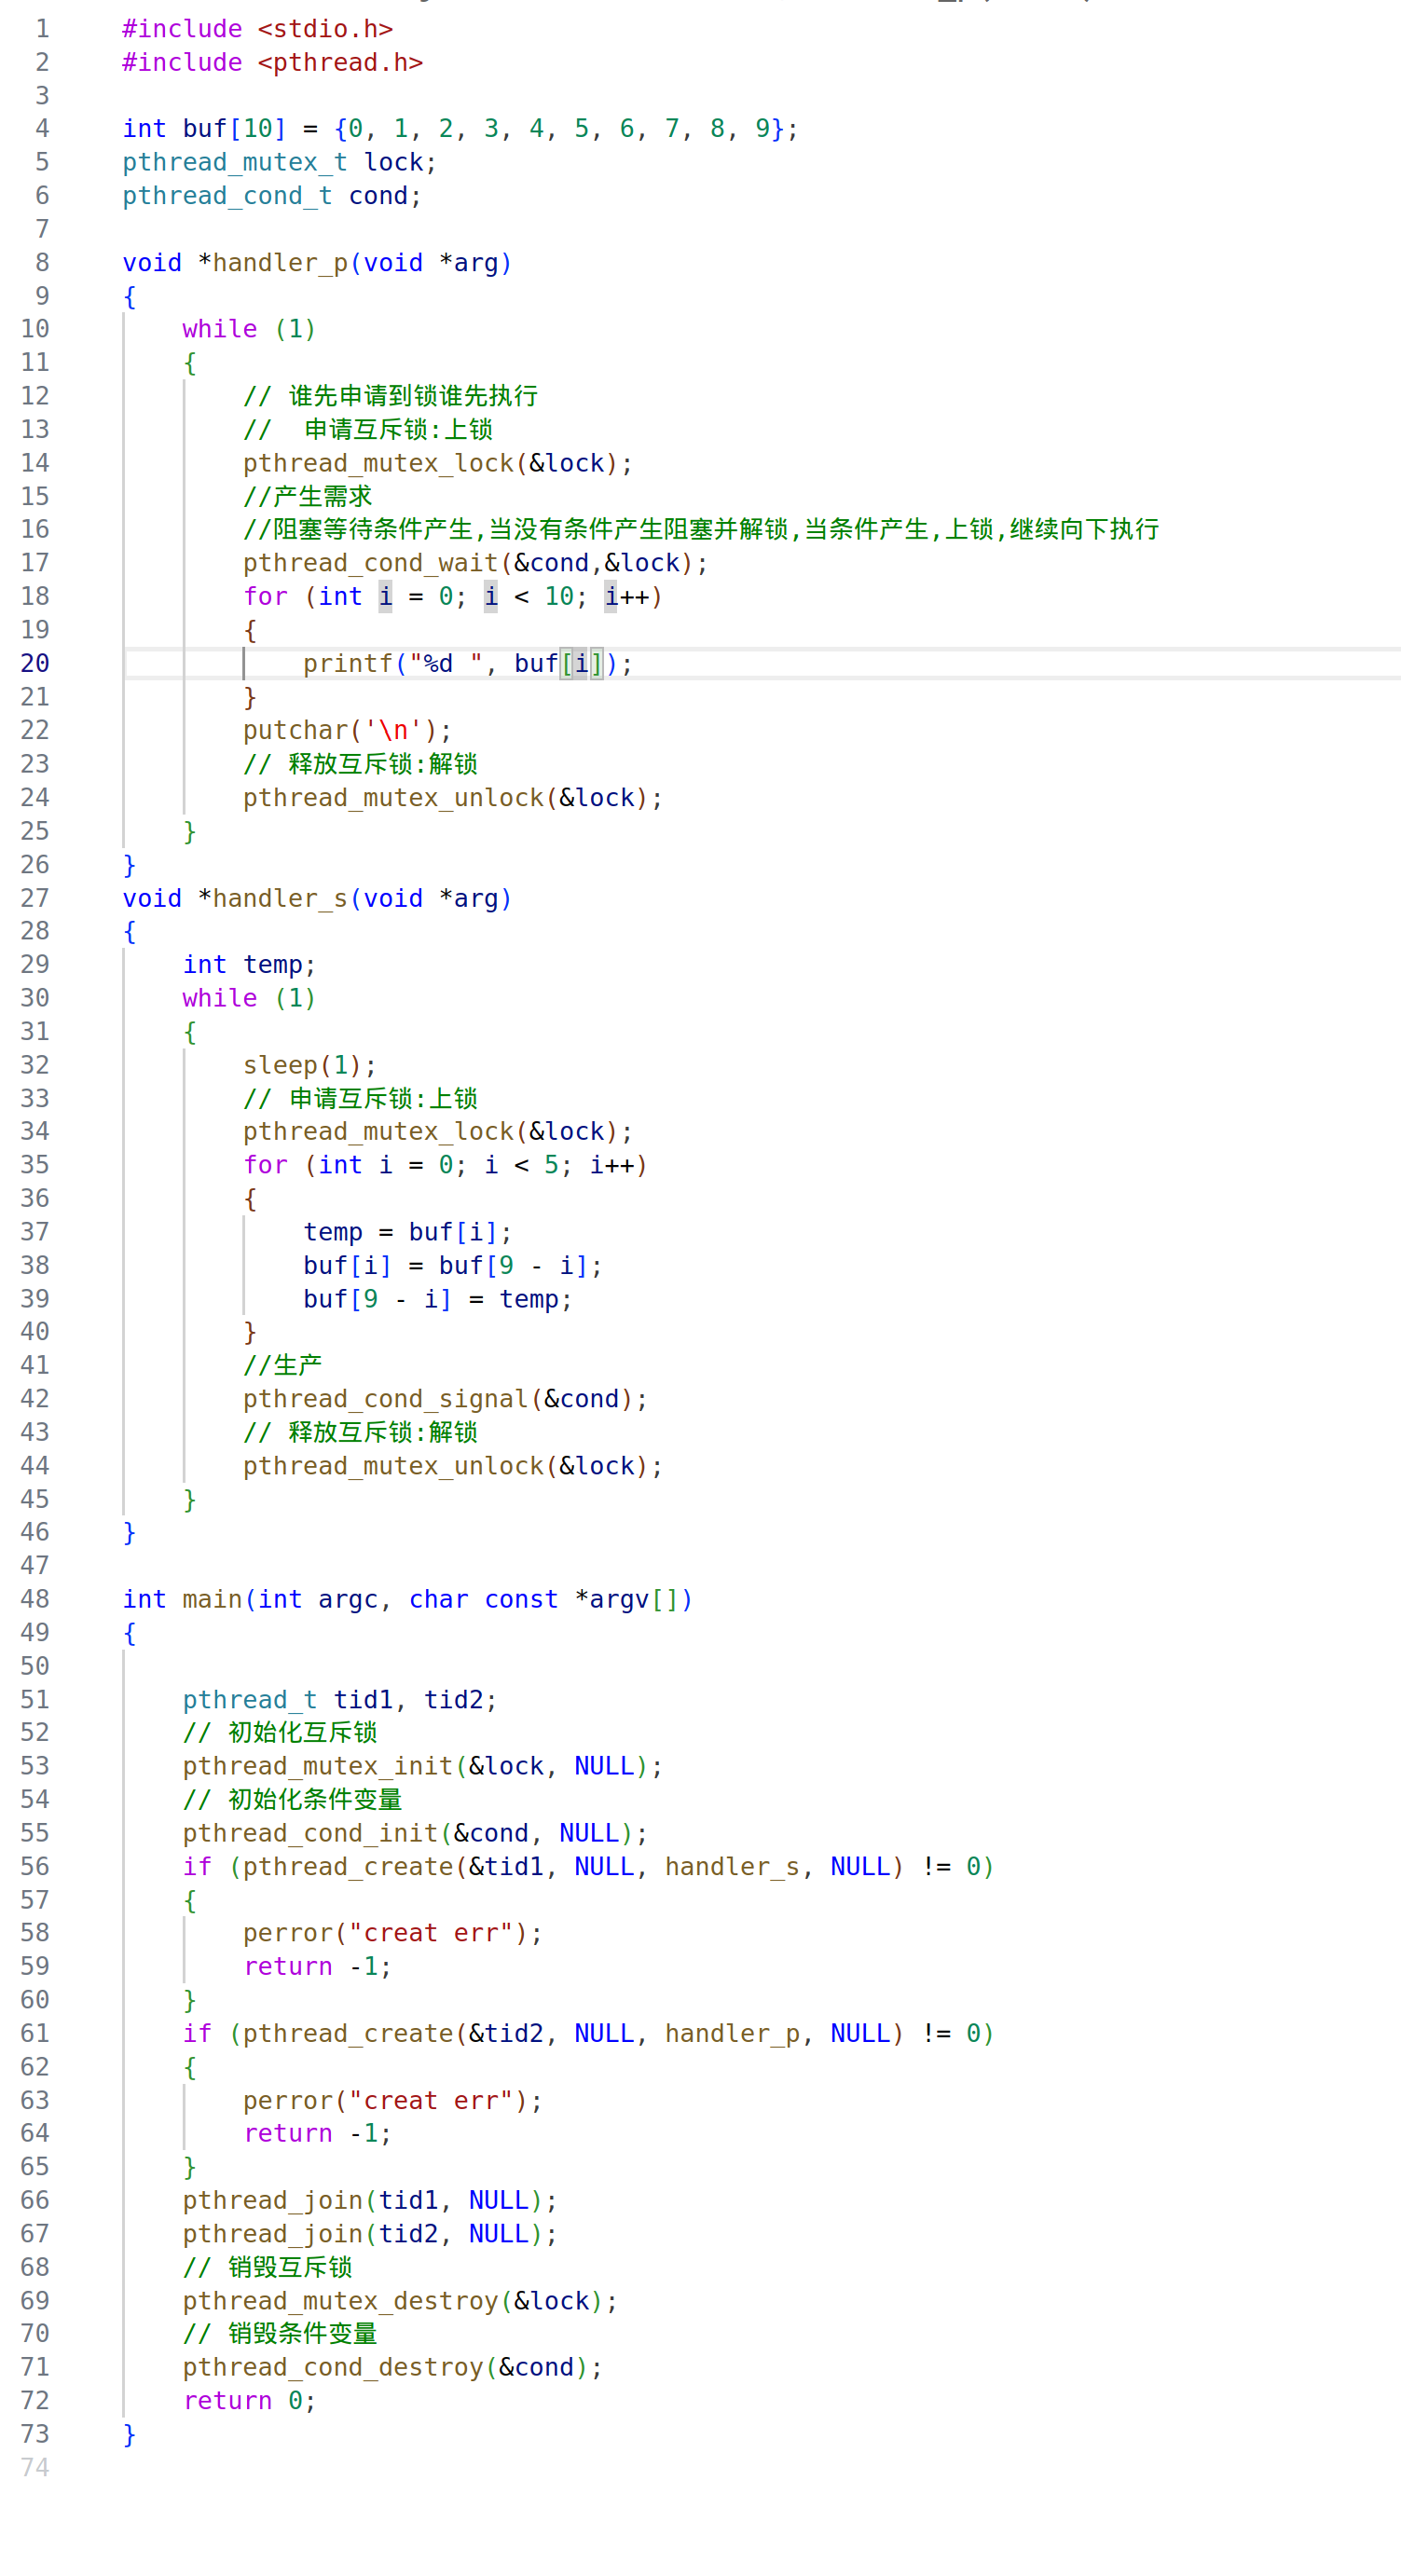Click line number 73 in the gutter

pos(35,2434)
